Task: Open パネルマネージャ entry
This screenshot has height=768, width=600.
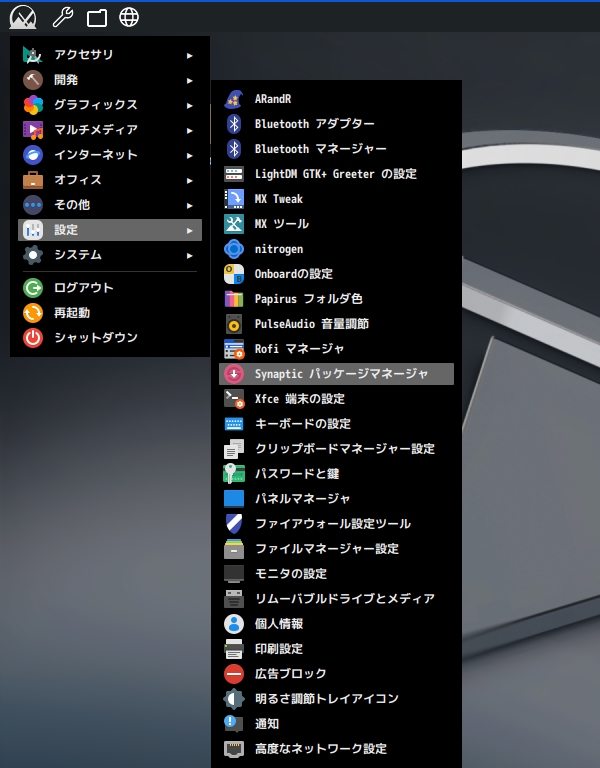Action: coord(336,499)
